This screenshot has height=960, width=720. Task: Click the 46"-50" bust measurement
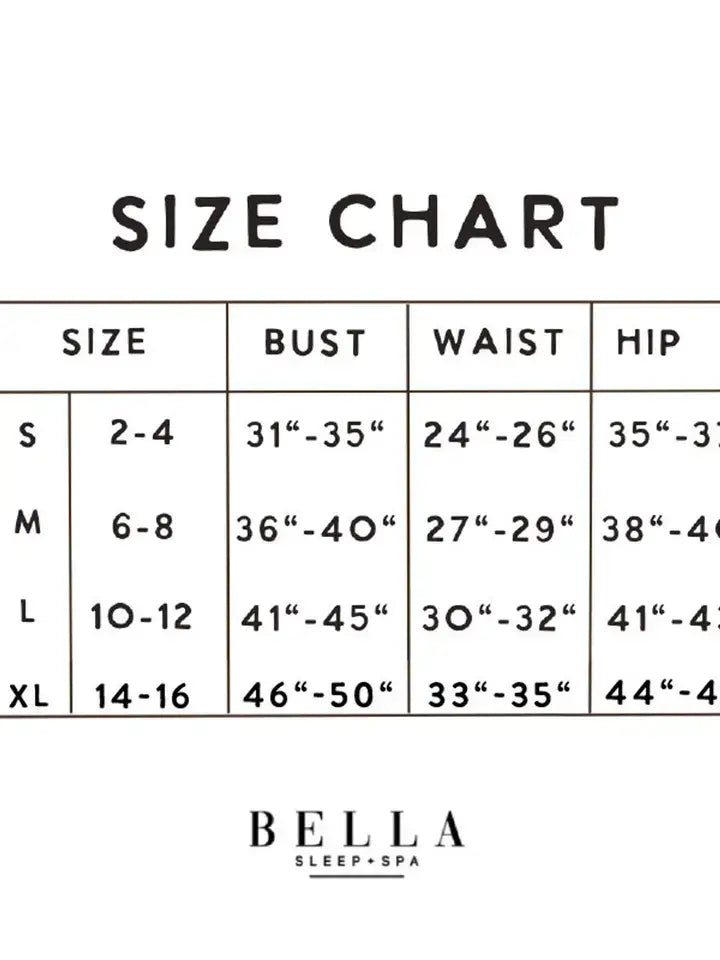coord(318,694)
